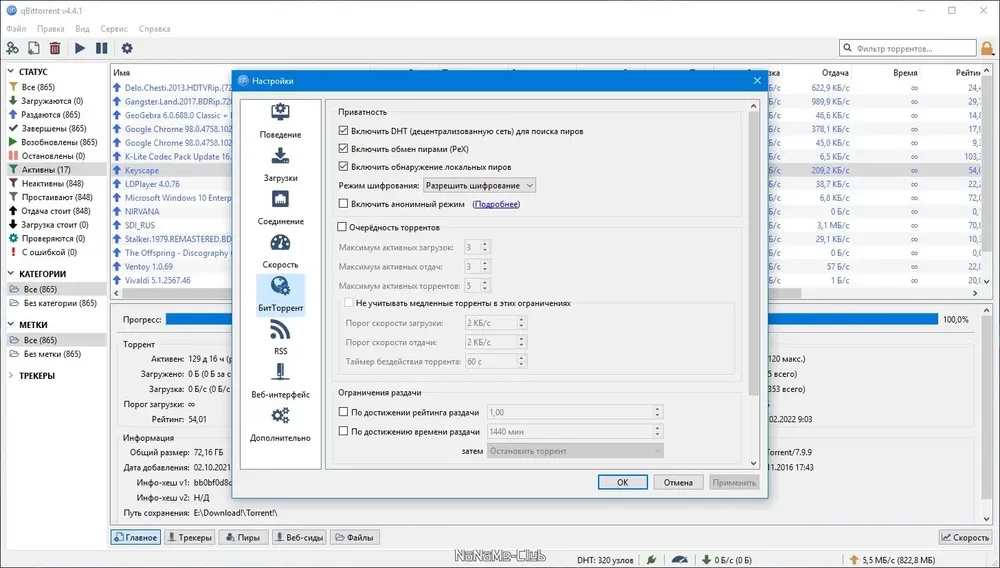This screenshot has height=568, width=1000.
Task: Open the Справка menu
Action: [154, 29]
